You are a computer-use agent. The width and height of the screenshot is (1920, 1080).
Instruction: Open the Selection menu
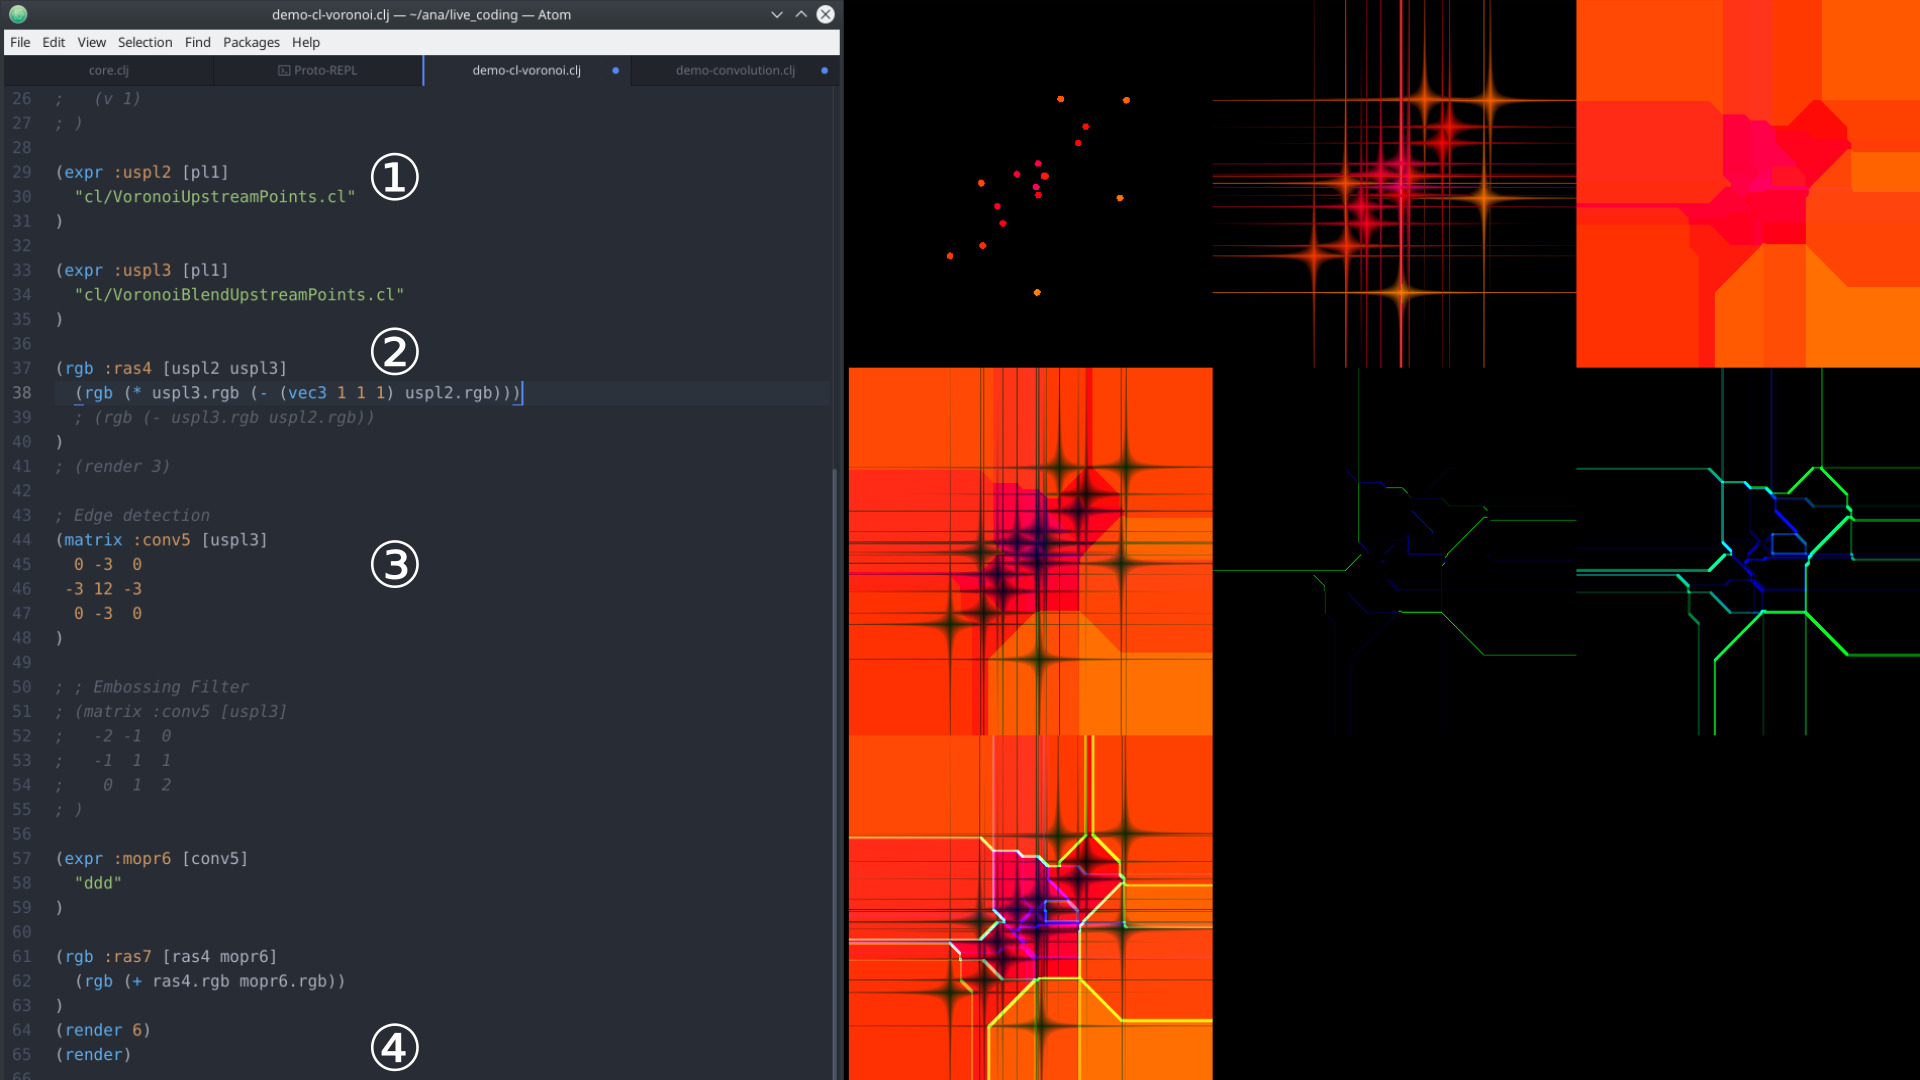pos(145,42)
